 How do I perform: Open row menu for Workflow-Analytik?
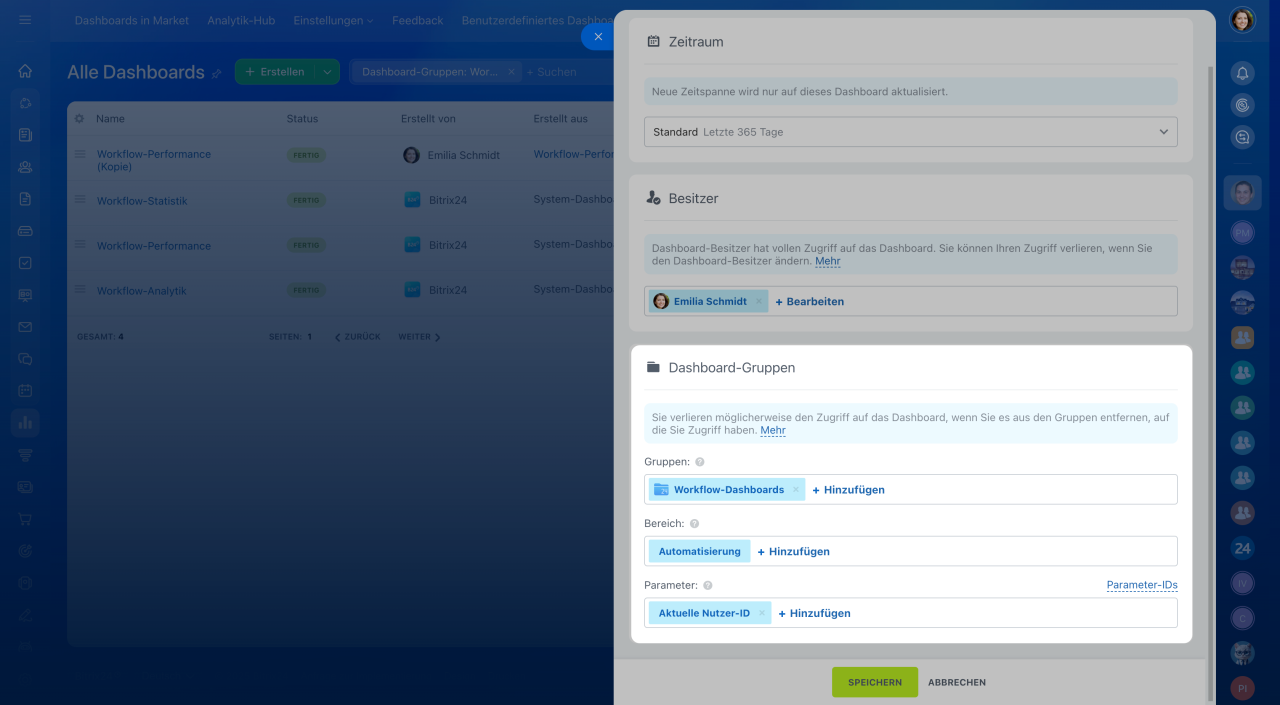coord(79,290)
